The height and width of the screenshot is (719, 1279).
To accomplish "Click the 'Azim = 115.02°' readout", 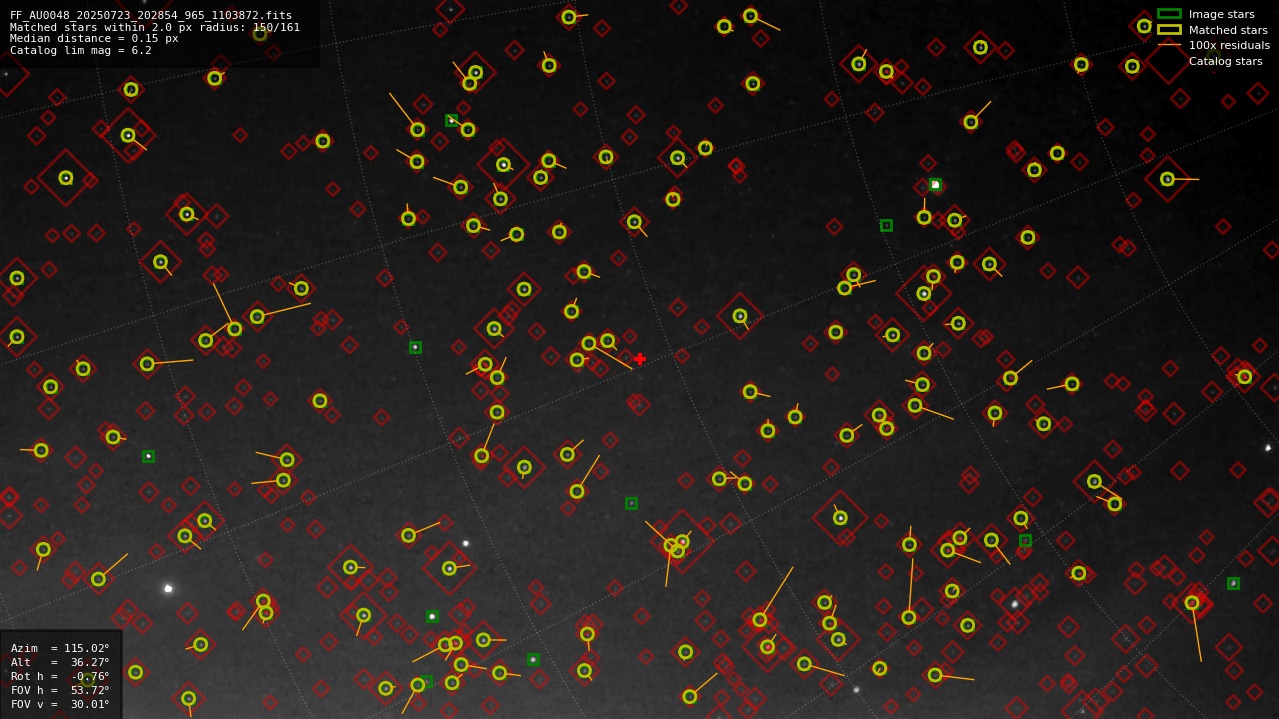I will [60, 648].
